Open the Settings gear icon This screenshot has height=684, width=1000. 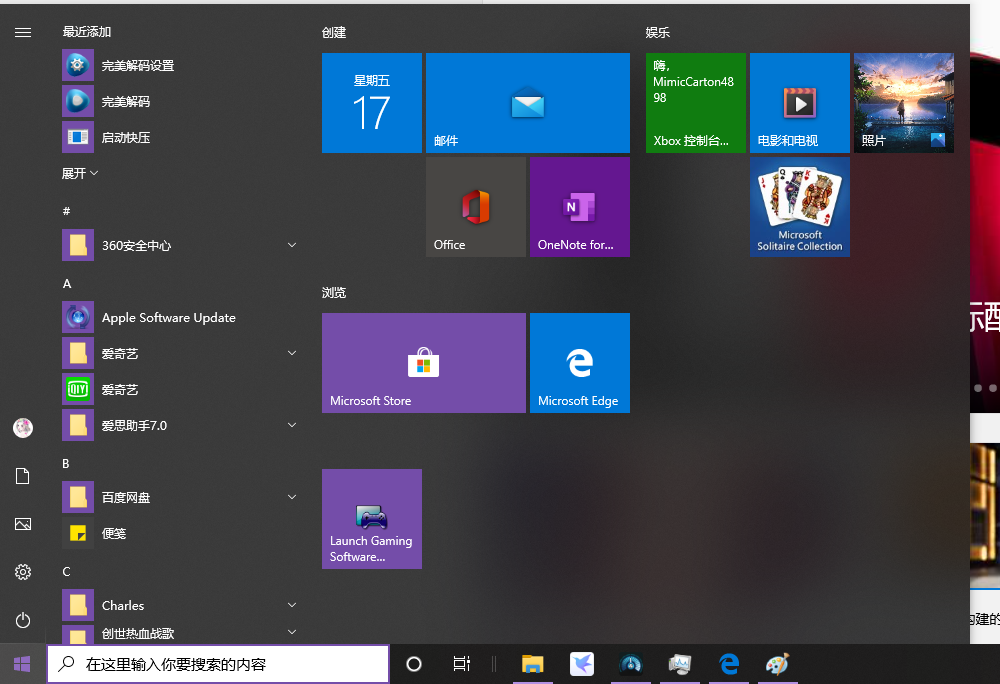[x=23, y=572]
